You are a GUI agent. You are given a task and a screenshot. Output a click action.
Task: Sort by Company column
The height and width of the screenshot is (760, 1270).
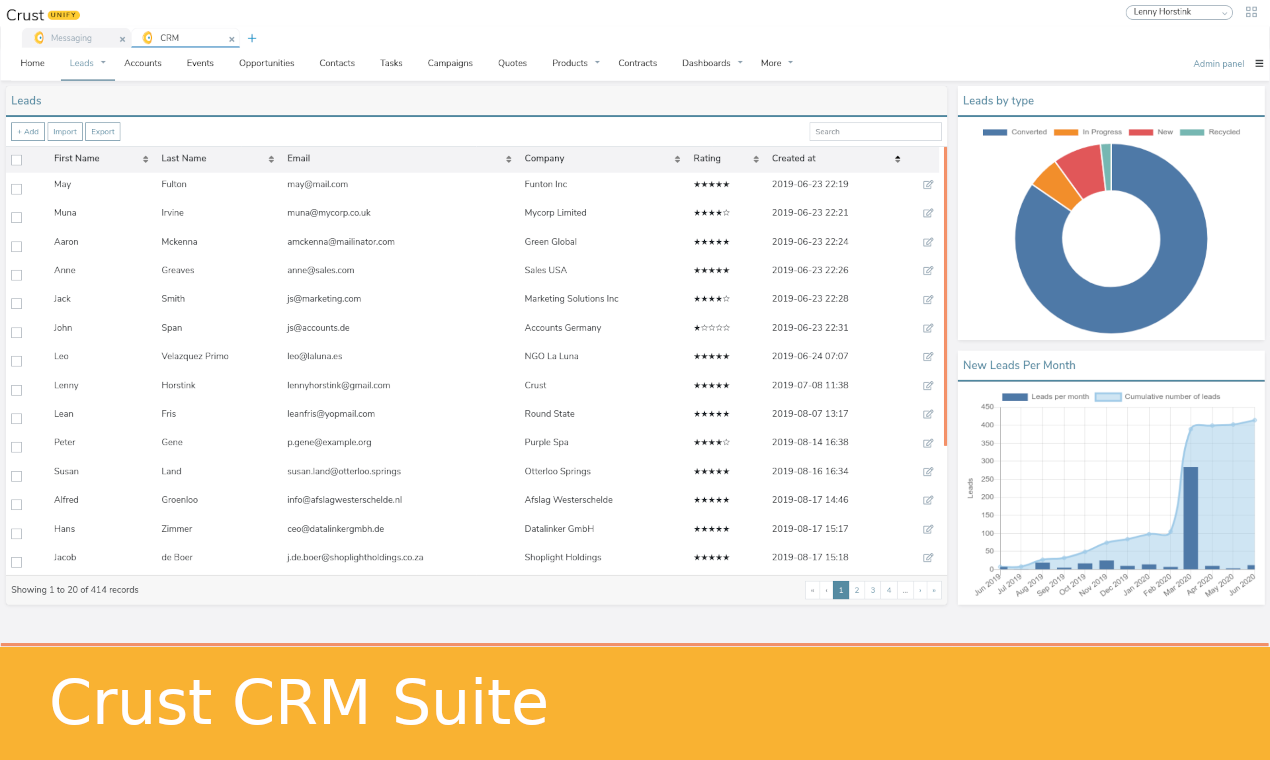pos(677,159)
